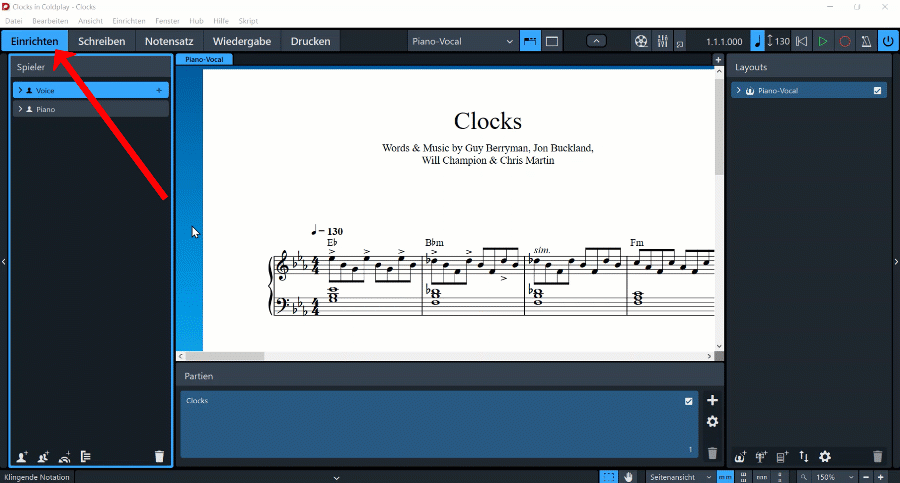Open the 150% zoom level dropdown
The image size is (900, 483).
[835, 477]
